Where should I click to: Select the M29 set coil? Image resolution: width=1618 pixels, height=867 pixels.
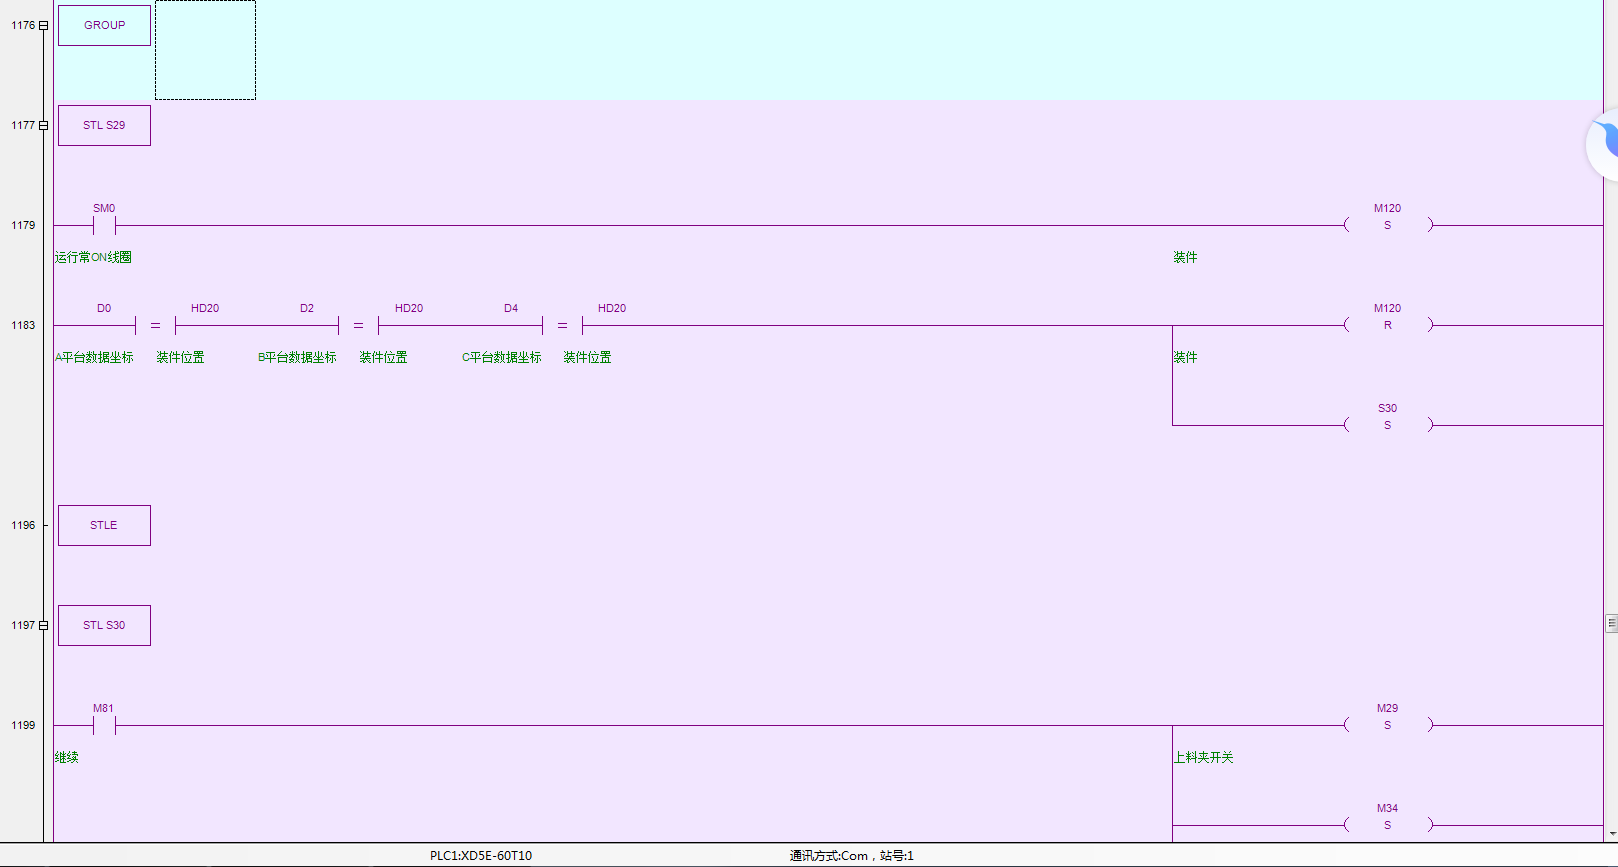click(x=1387, y=725)
